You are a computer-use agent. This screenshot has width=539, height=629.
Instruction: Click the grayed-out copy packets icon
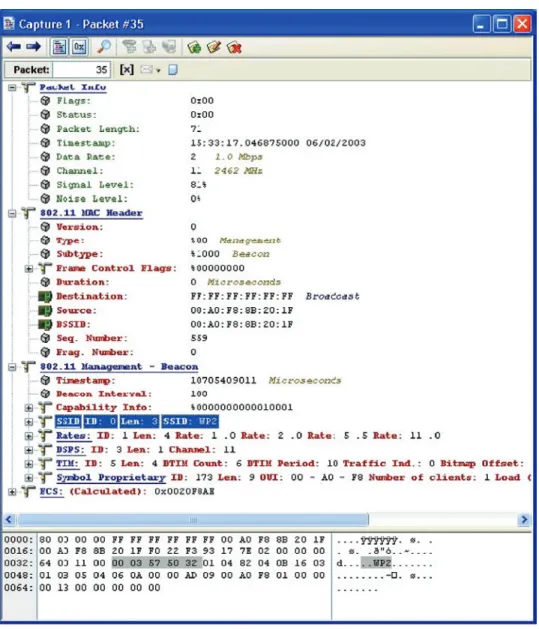tap(149, 47)
